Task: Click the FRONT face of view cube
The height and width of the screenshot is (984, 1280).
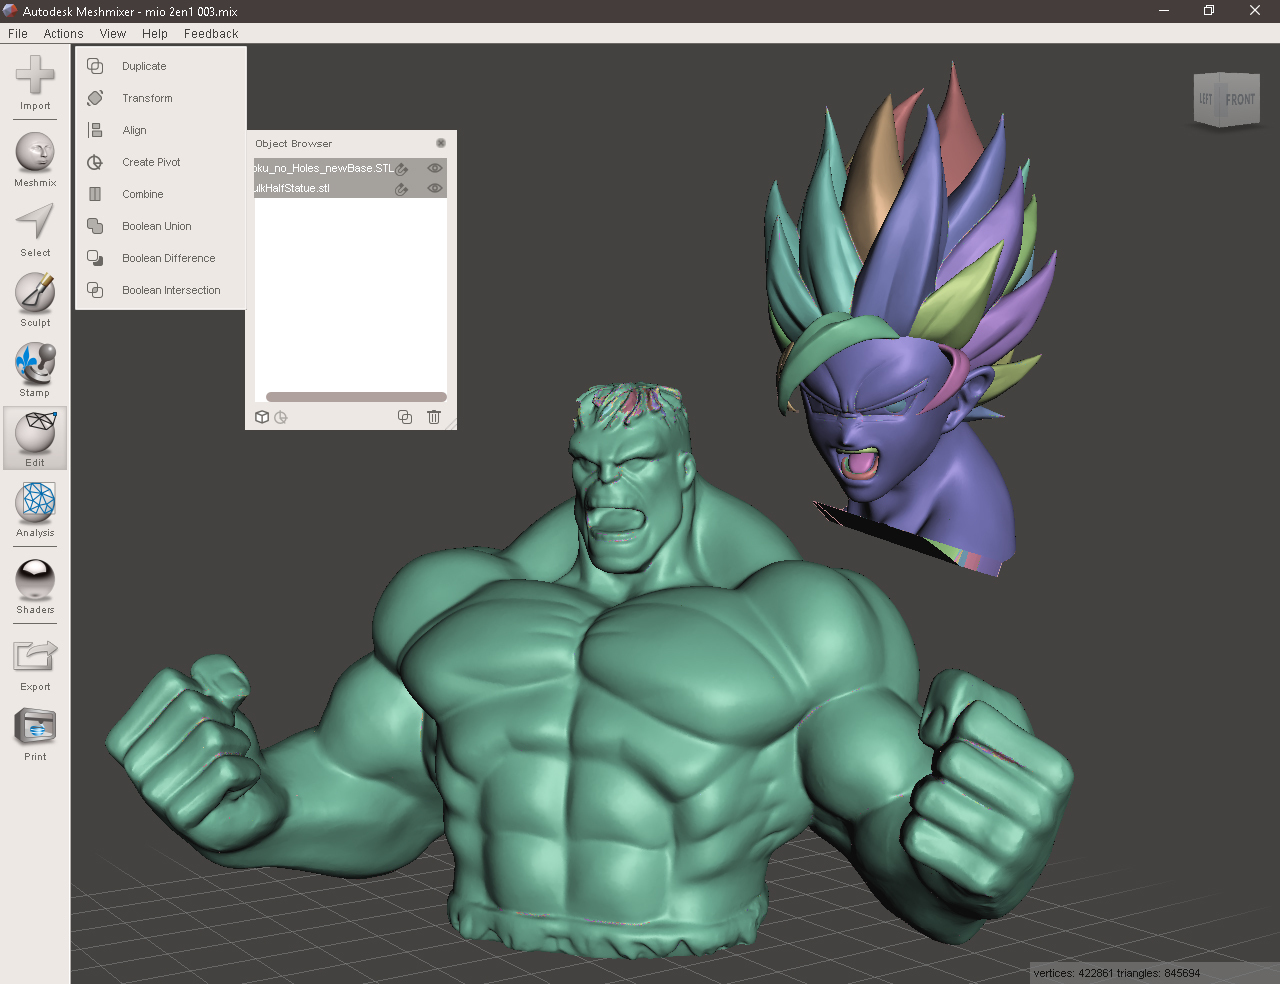Action: [x=1240, y=100]
